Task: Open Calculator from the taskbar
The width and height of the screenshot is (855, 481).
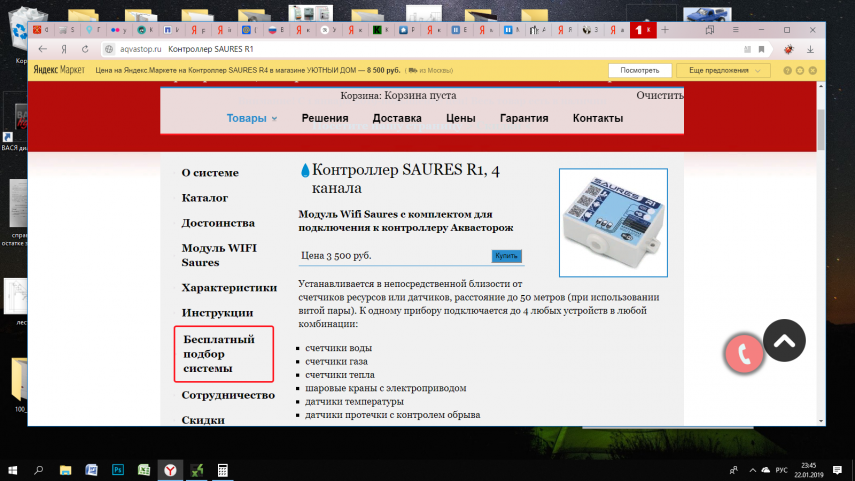Action: [x=223, y=469]
